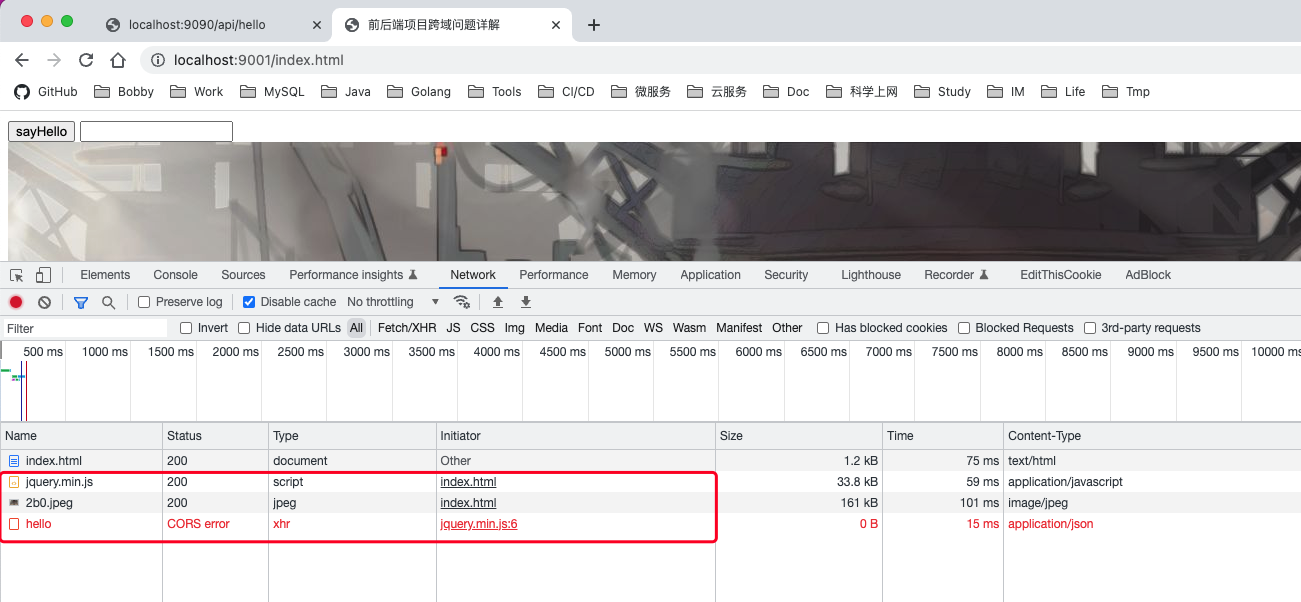Toggle the device toolbar icon
The height and width of the screenshot is (602, 1301).
click(x=43, y=275)
